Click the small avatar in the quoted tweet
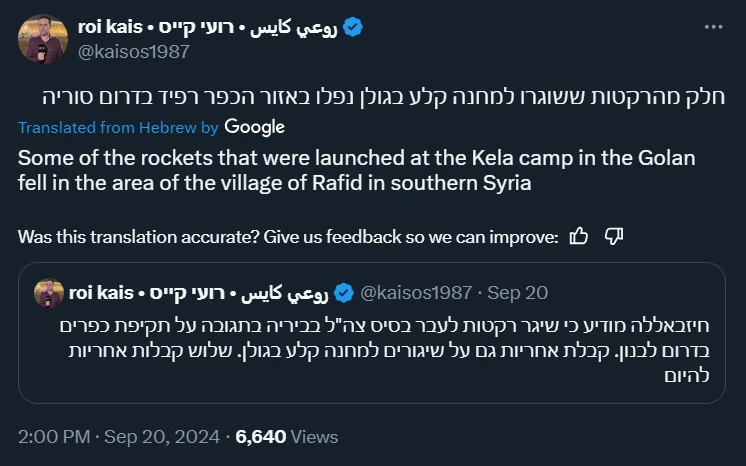The image size is (746, 466). click(x=49, y=292)
